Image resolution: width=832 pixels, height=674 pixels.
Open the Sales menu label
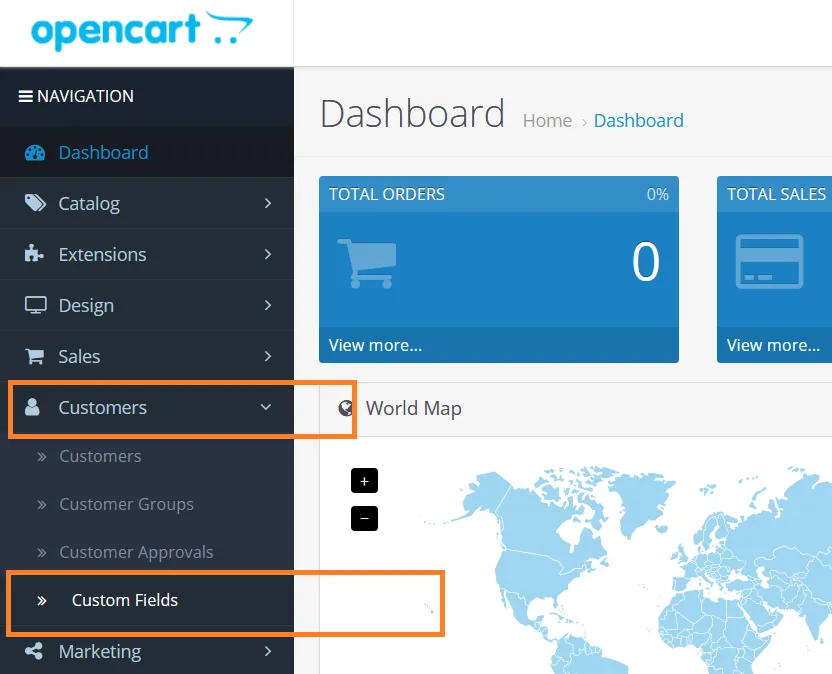coord(79,357)
